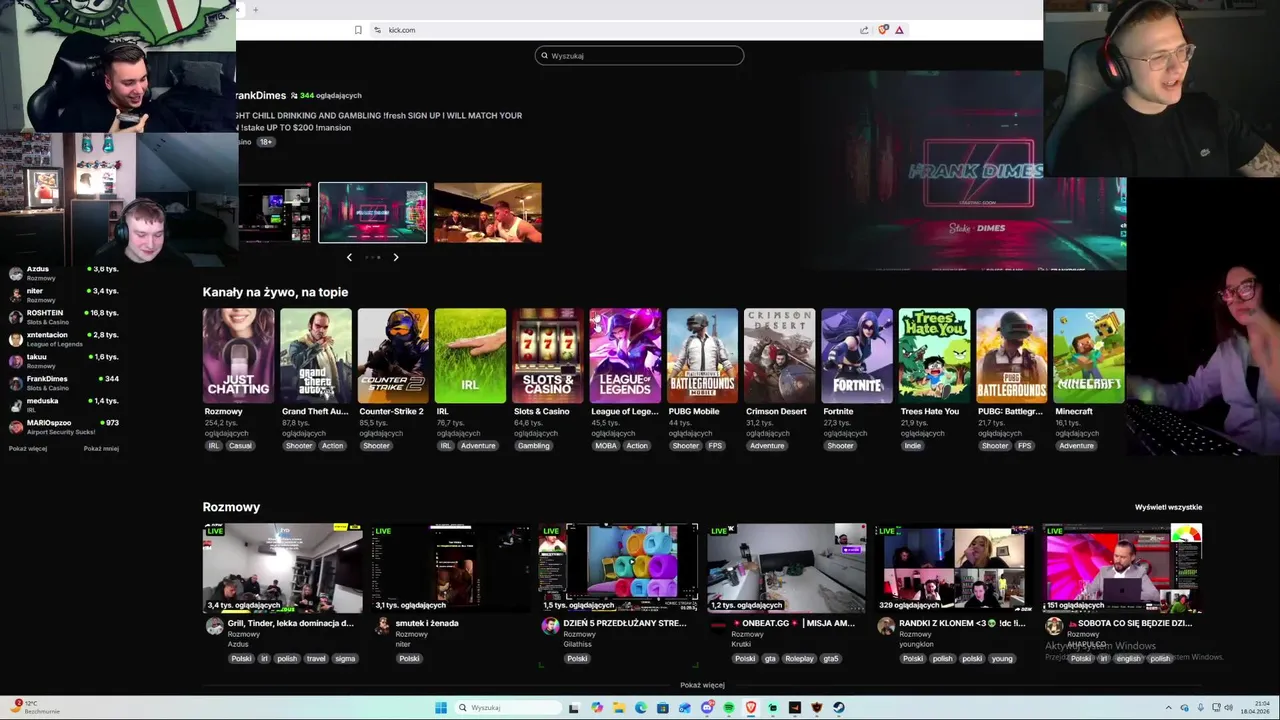The width and height of the screenshot is (1280, 720).
Task: Open meduska avatar in the sidebar
Action: pyautogui.click(x=15, y=405)
